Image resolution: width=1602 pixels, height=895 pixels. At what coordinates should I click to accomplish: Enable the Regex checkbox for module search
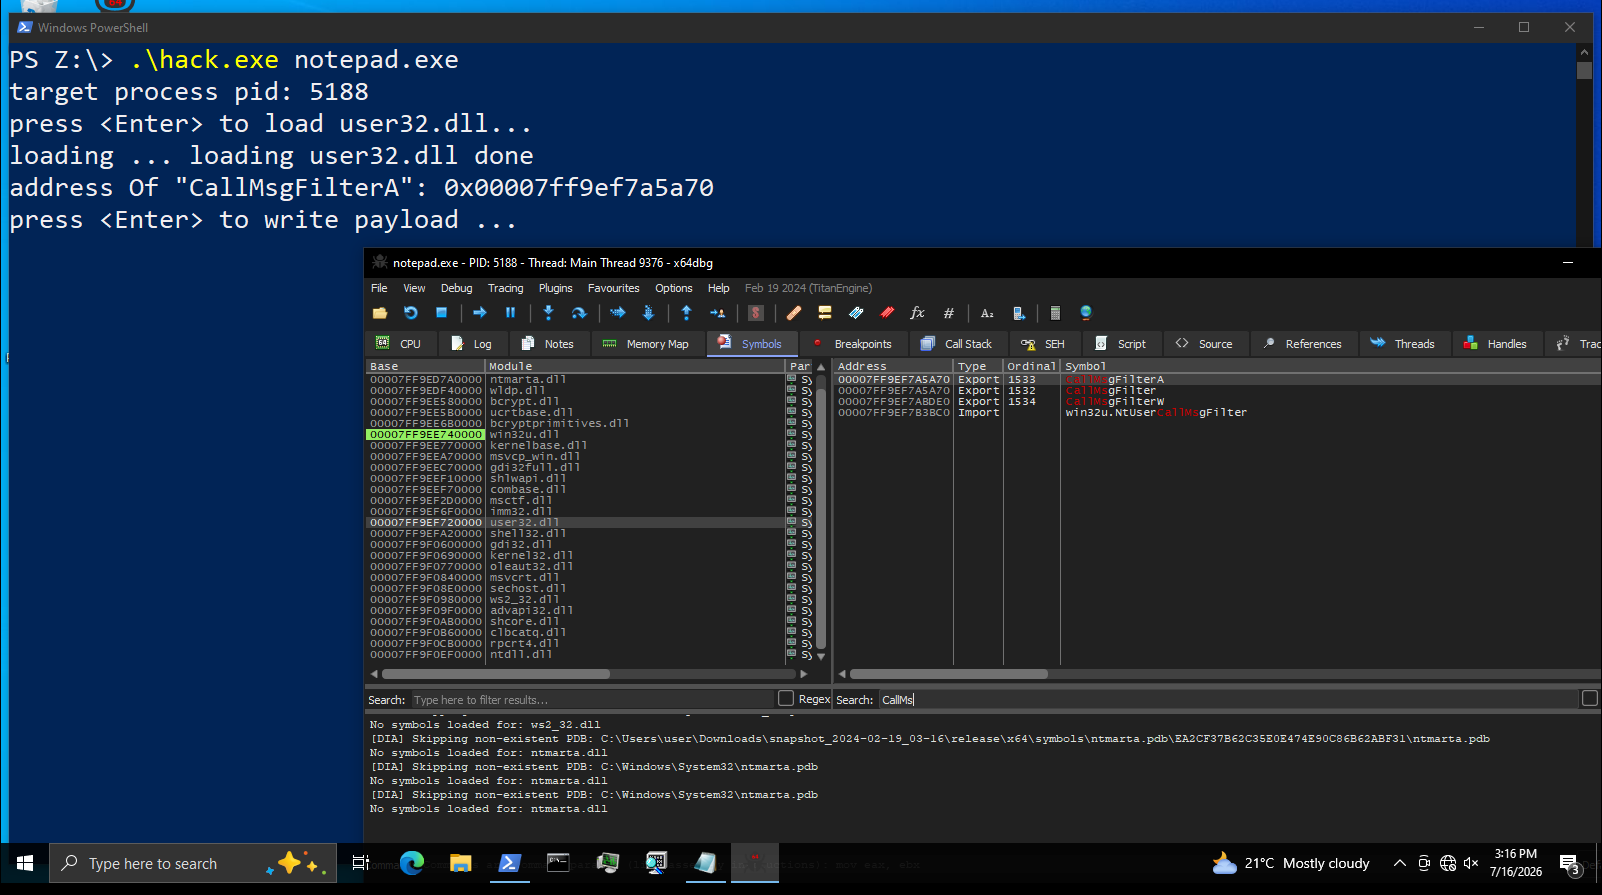786,699
